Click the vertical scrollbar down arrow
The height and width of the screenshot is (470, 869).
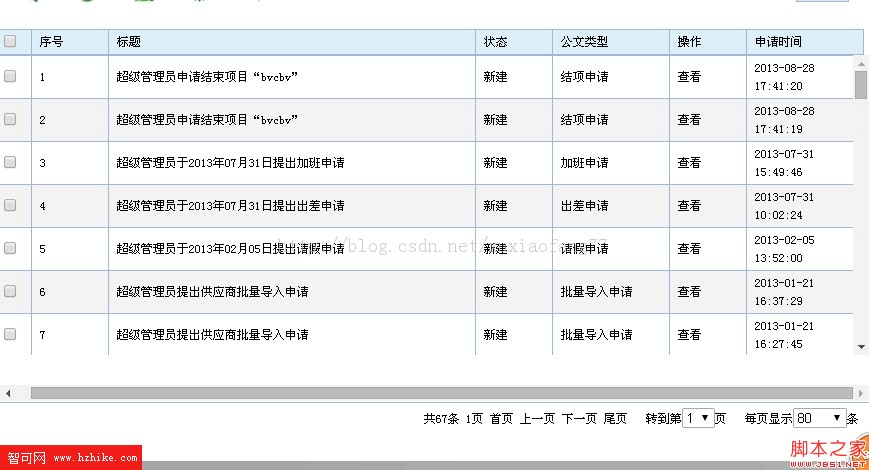[861, 347]
